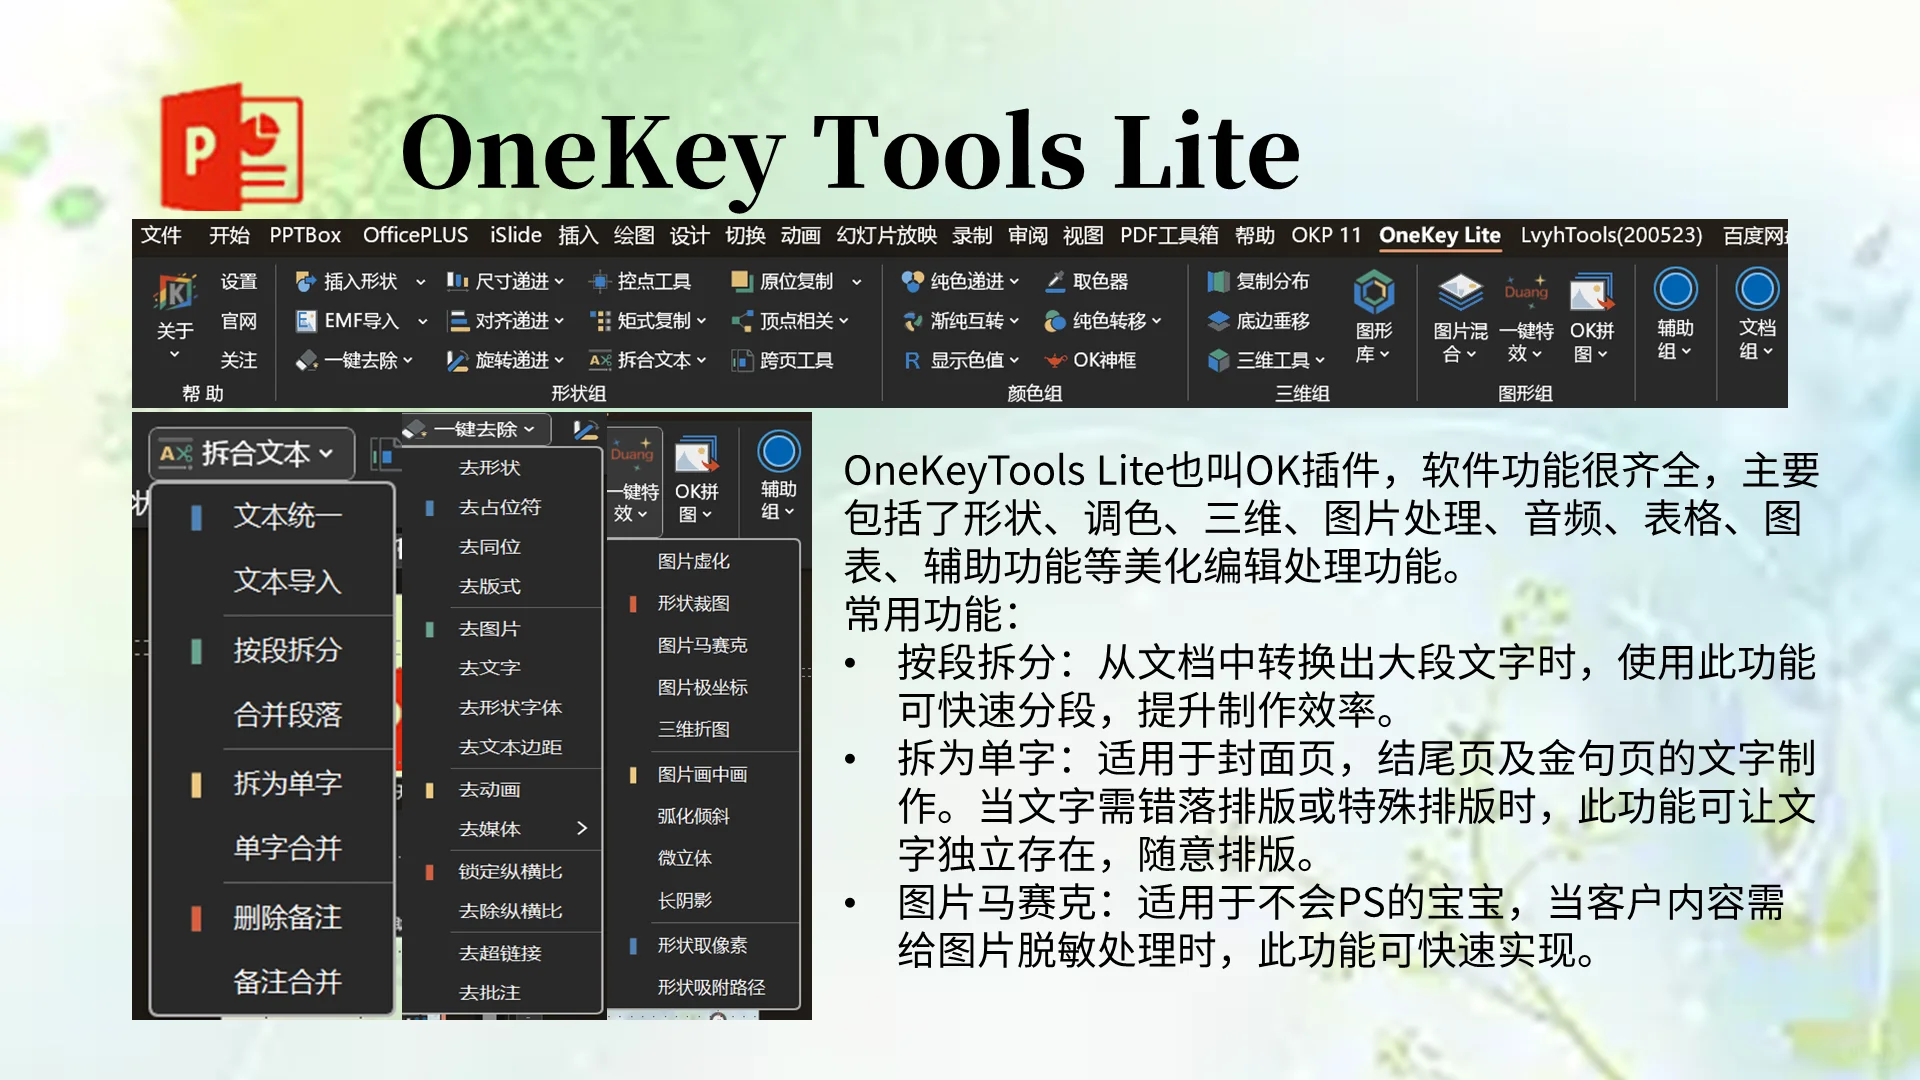The image size is (1920, 1080).
Task: Click the 图片混合 image blend icon
Action: click(x=1460, y=292)
